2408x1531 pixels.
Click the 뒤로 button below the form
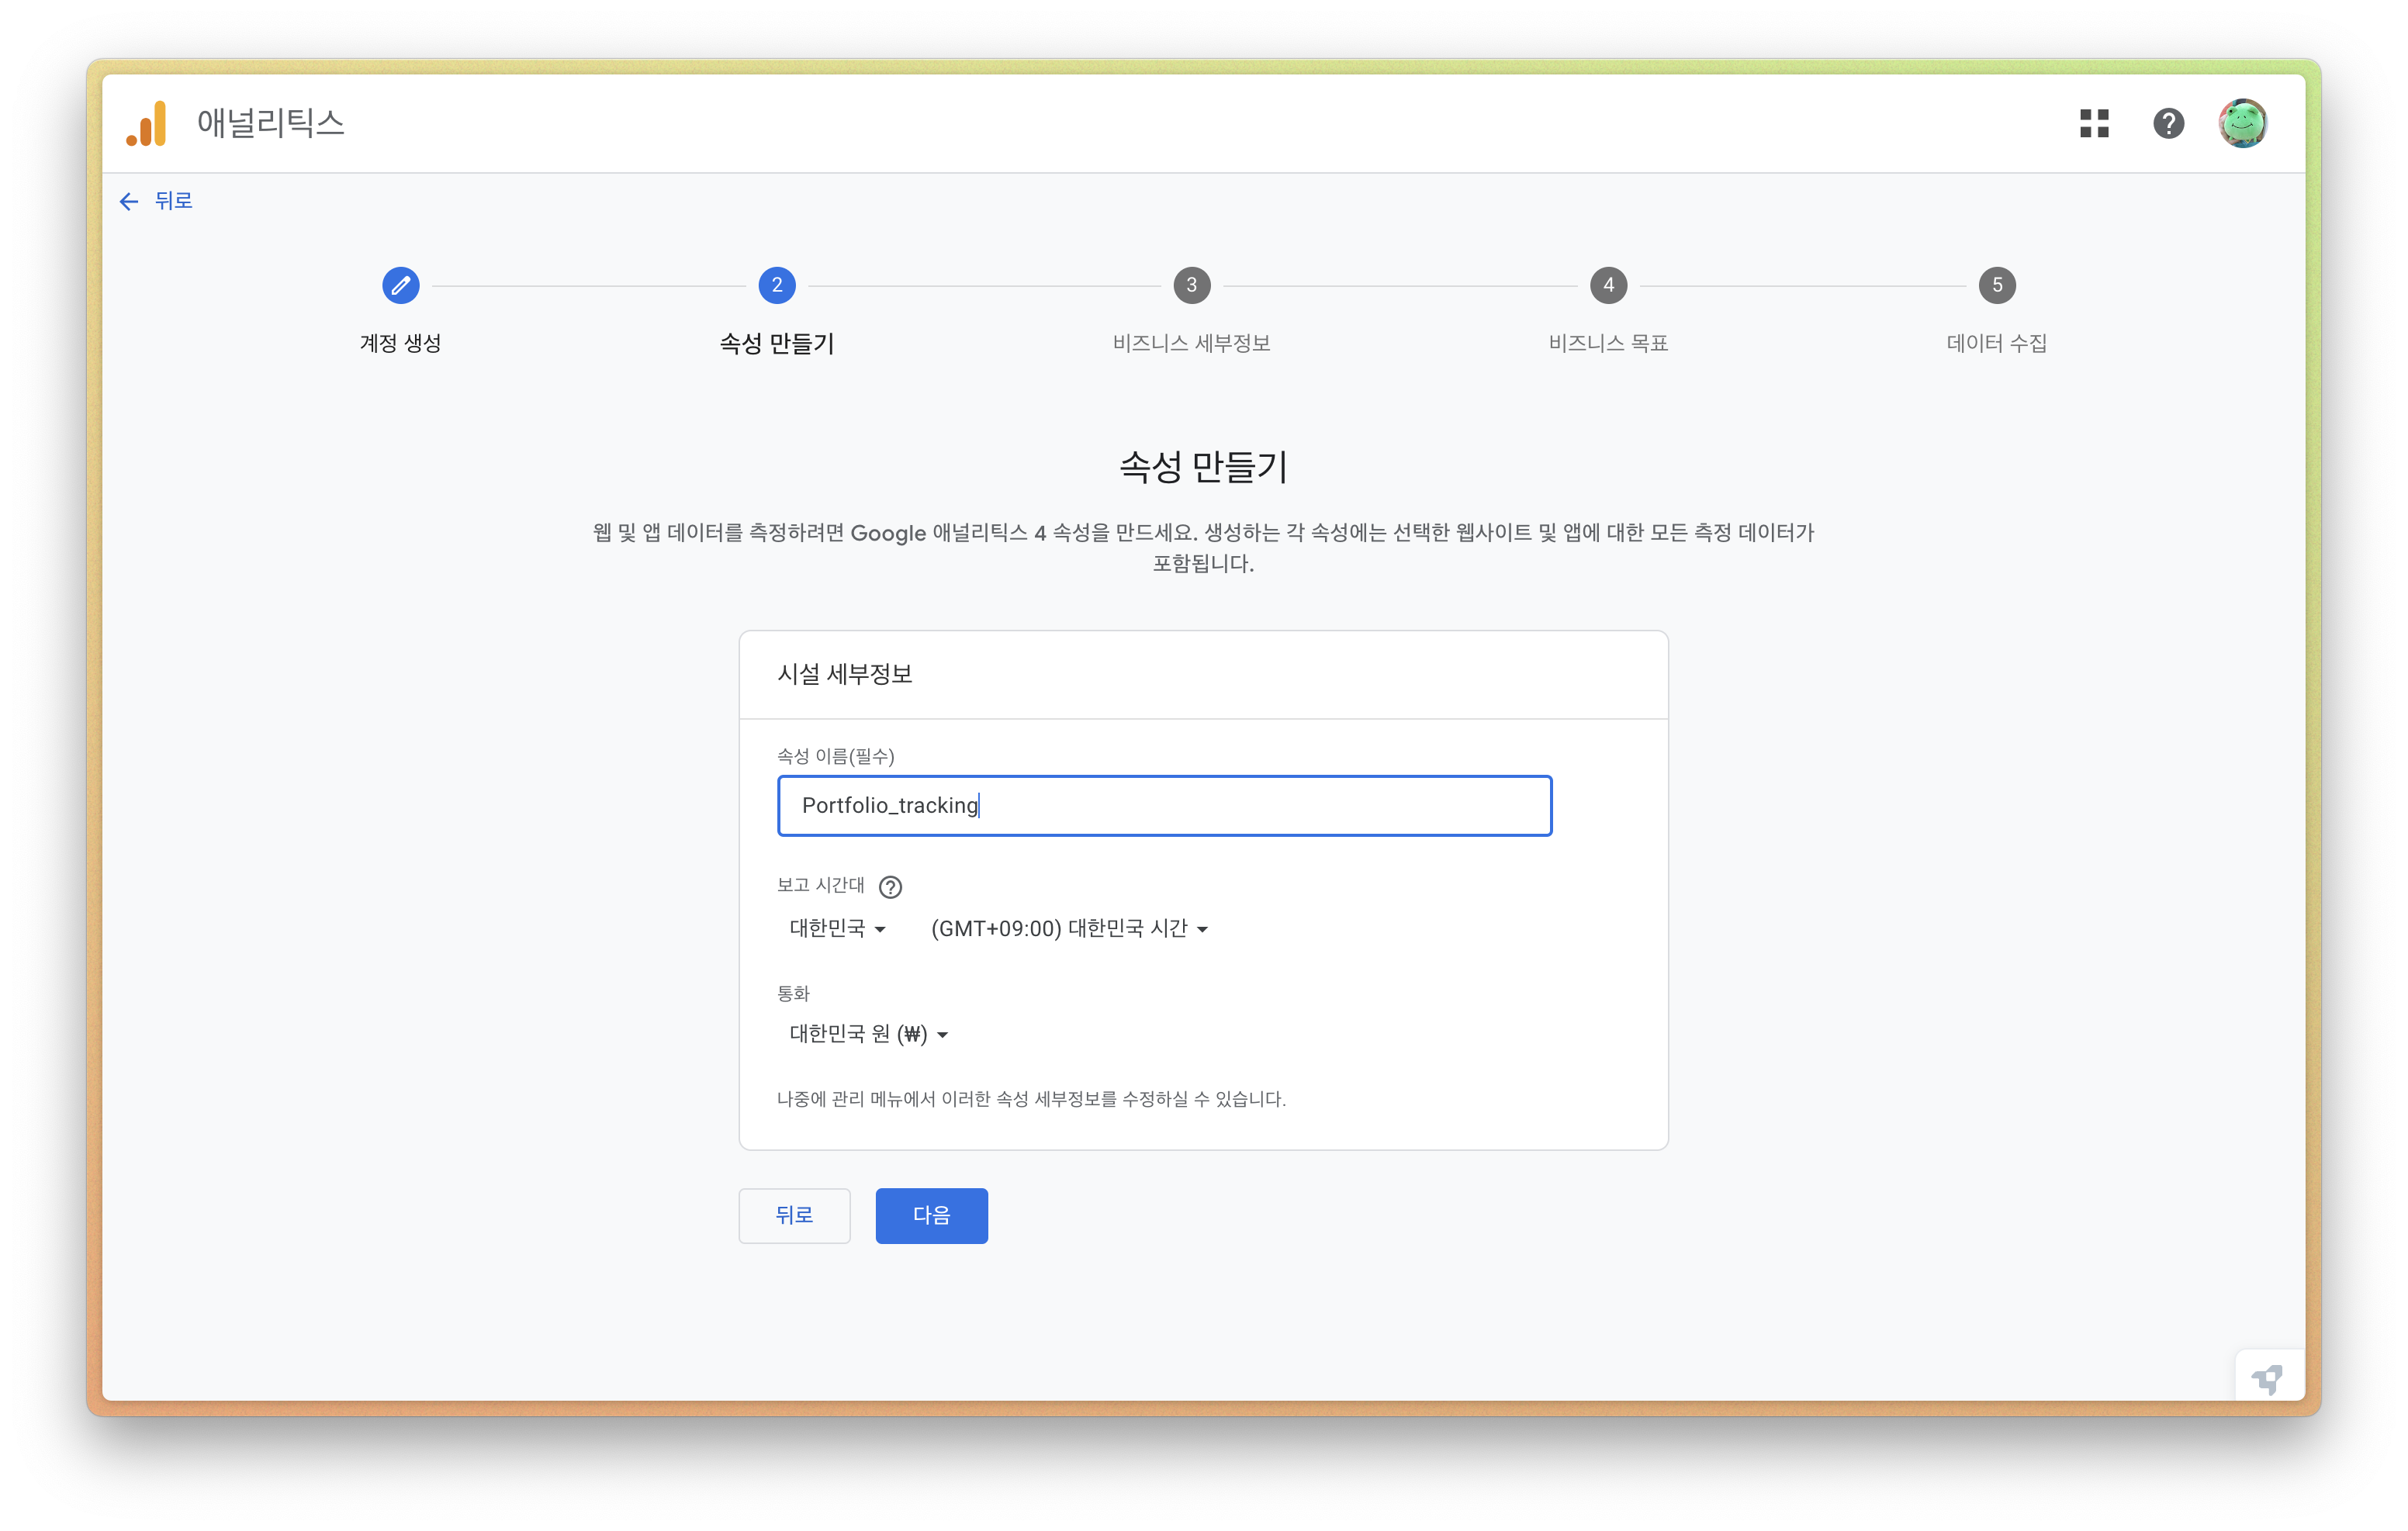pyautogui.click(x=794, y=1215)
